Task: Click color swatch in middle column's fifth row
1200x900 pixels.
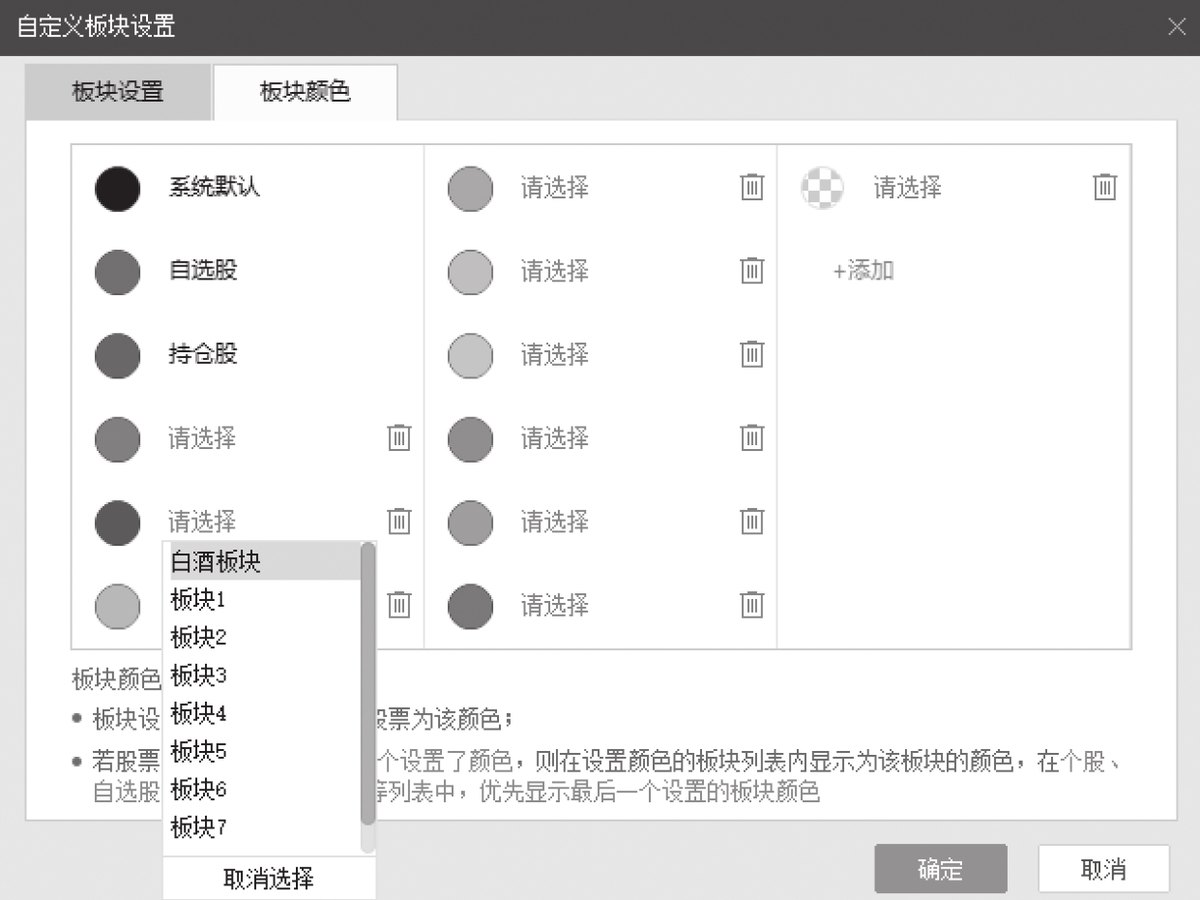Action: (x=471, y=522)
